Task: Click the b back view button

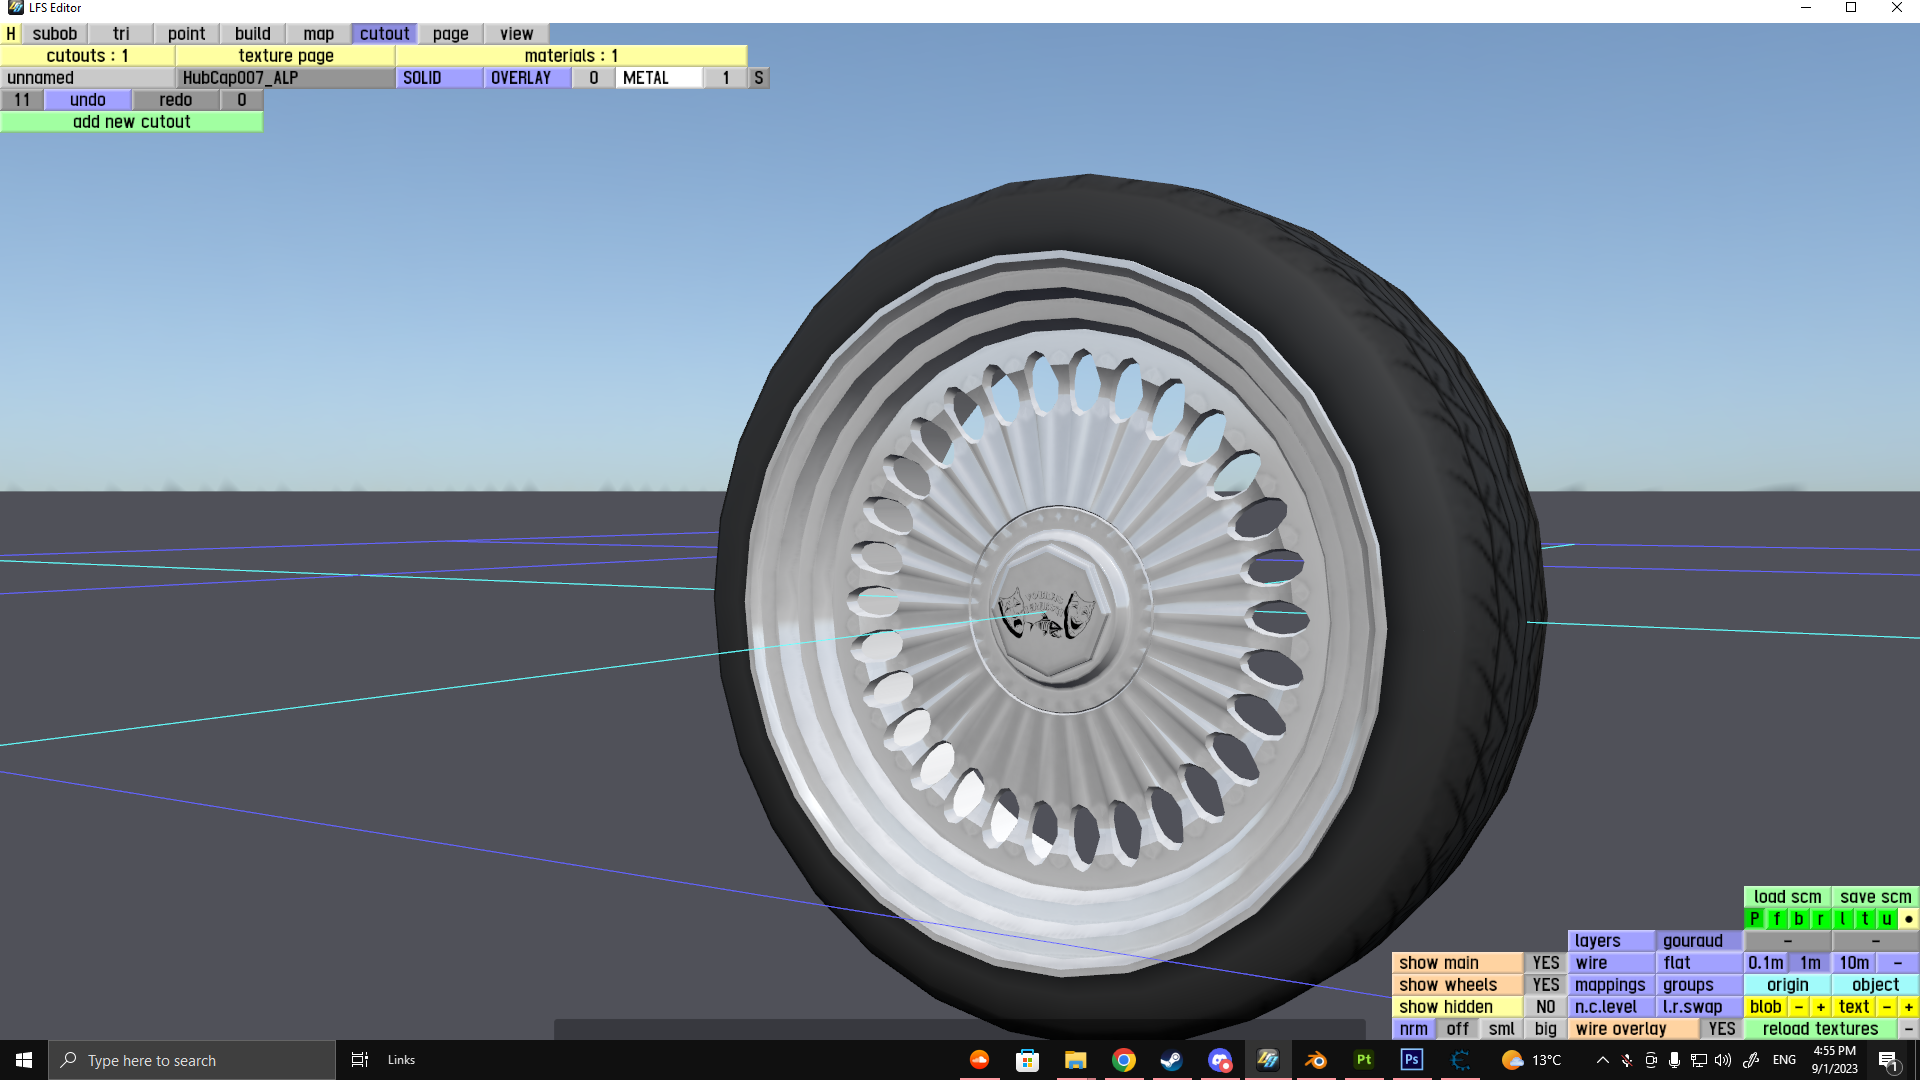Action: [x=1799, y=919]
